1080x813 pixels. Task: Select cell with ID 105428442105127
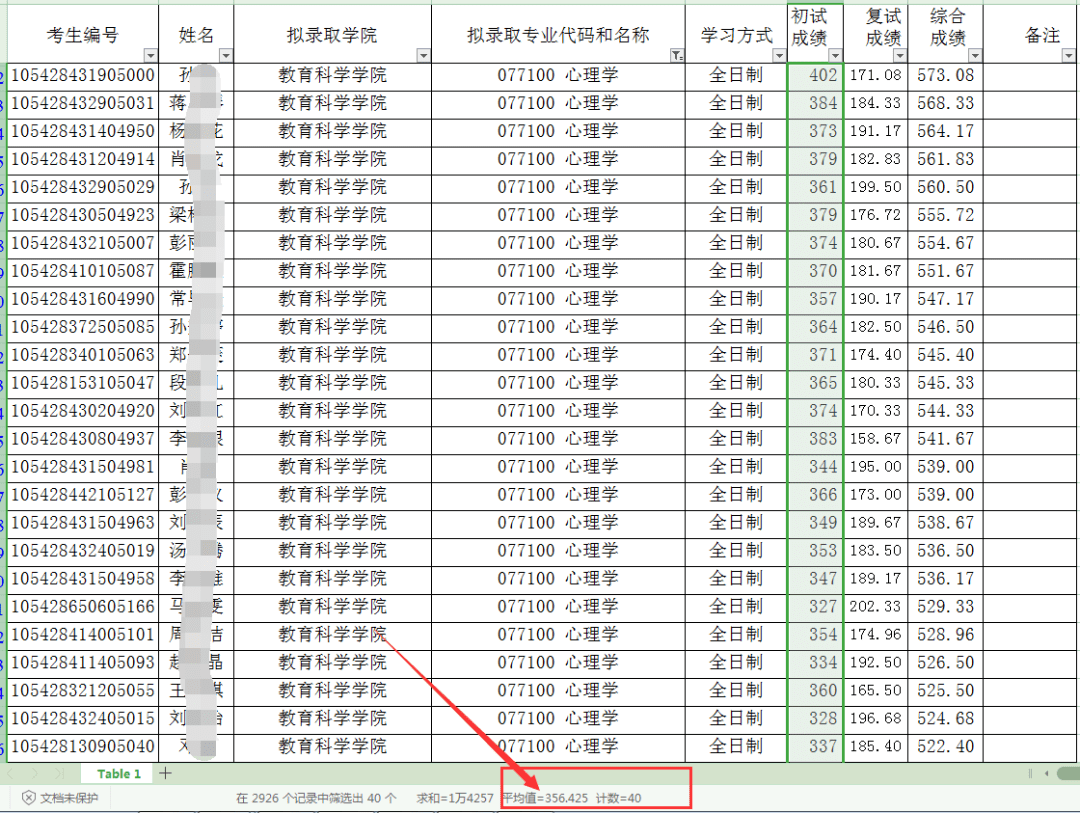tap(83, 495)
